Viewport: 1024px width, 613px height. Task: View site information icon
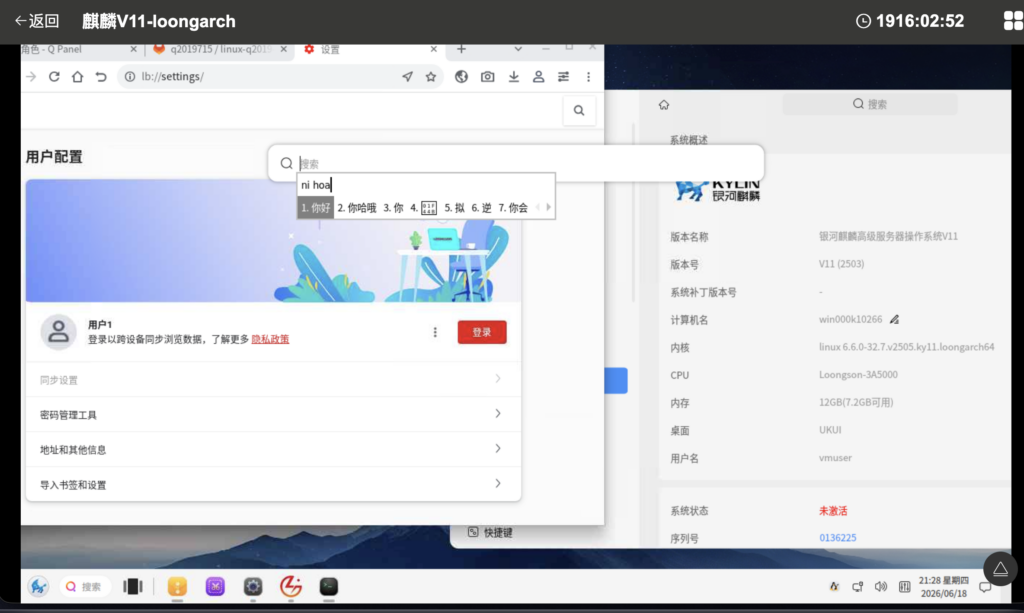click(130, 76)
